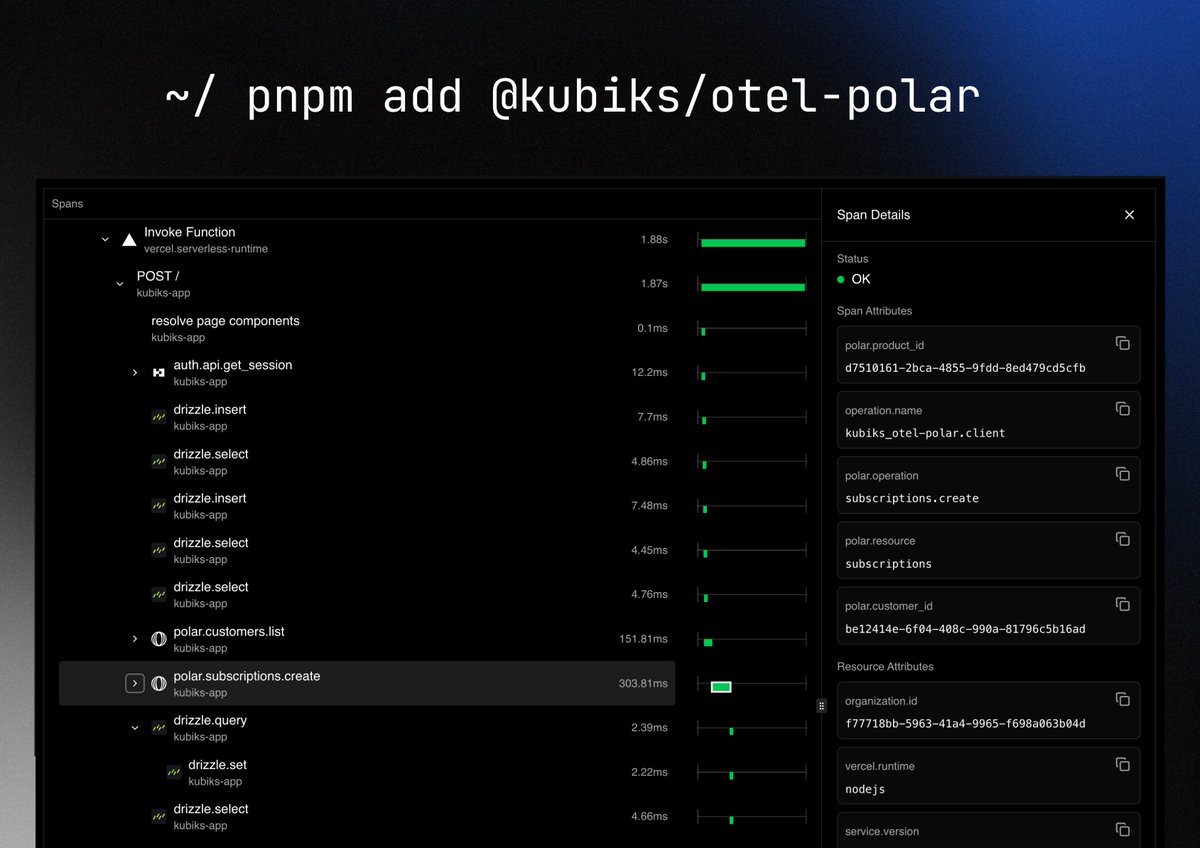Click the 1.87s duration value
Image resolution: width=1200 pixels, height=848 pixels.
[x=654, y=284]
